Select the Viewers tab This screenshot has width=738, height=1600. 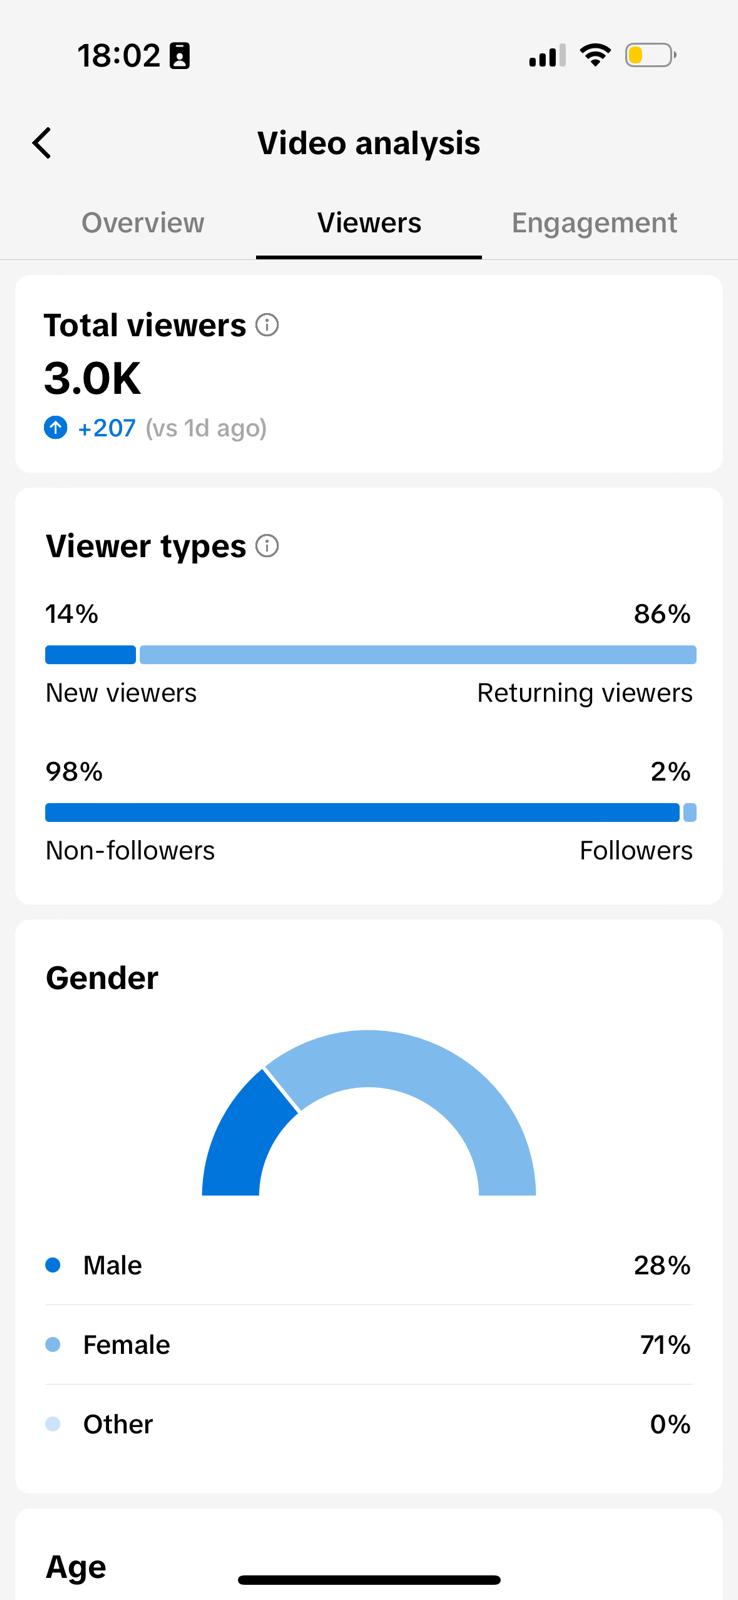click(369, 222)
